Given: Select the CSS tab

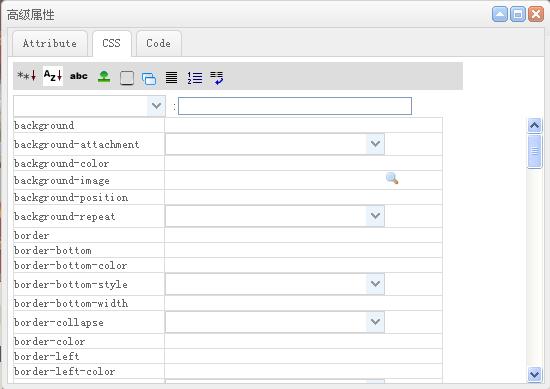Looking at the screenshot, I should coord(112,43).
